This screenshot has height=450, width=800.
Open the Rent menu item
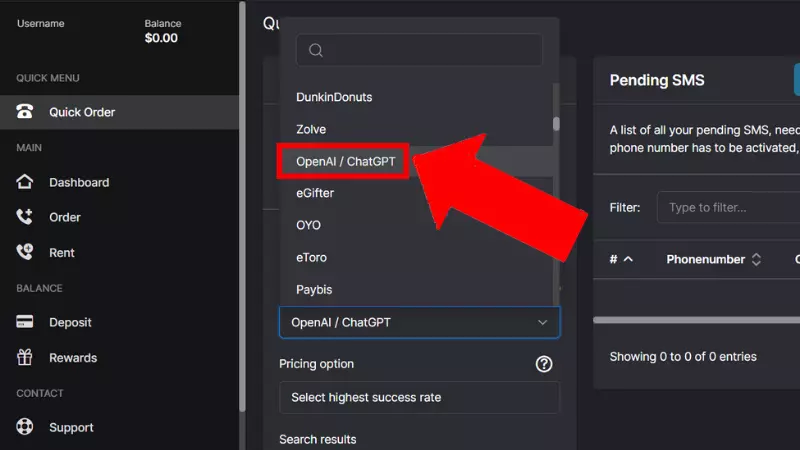(62, 253)
